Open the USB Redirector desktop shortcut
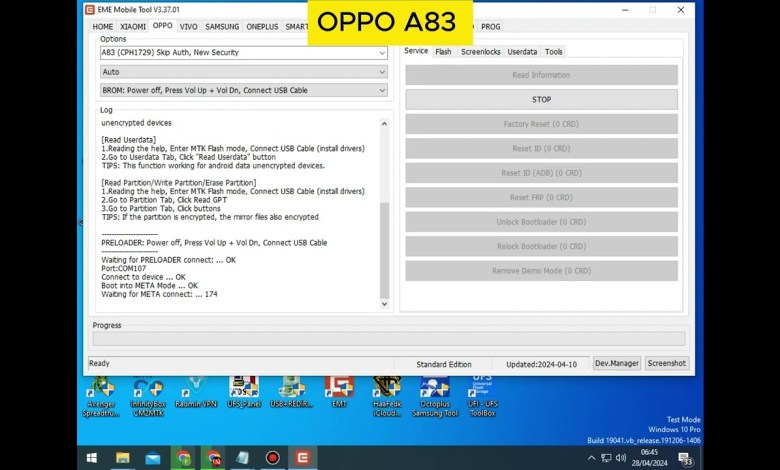Screen dimensions: 780x470 click(291, 392)
